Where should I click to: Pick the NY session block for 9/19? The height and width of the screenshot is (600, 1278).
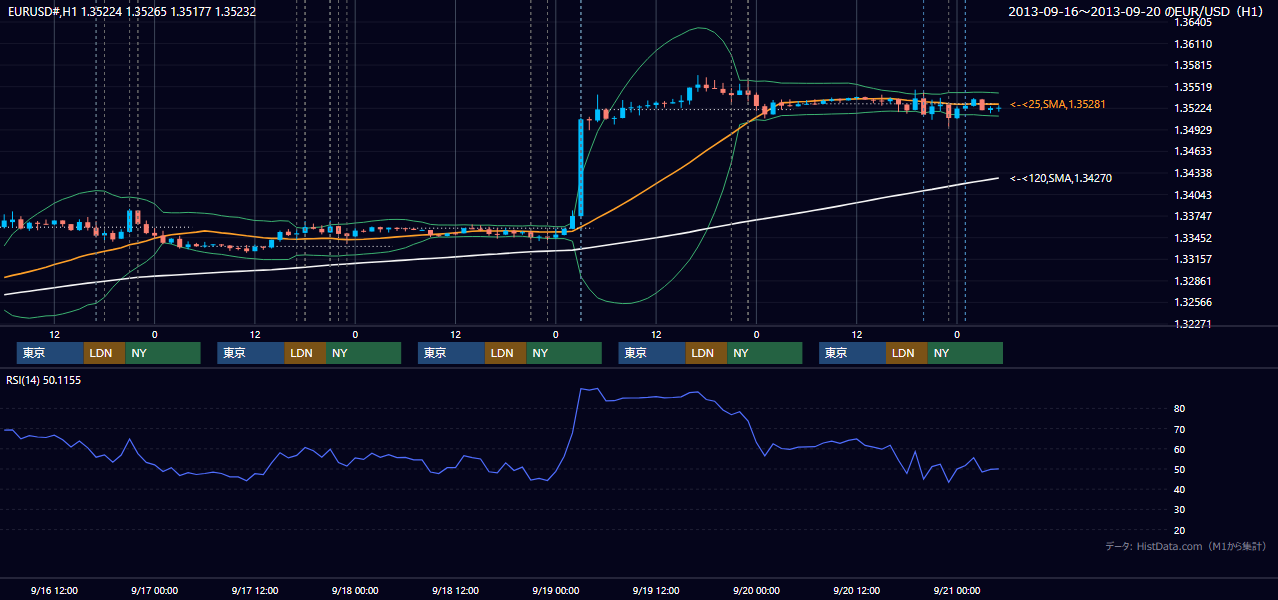[764, 353]
